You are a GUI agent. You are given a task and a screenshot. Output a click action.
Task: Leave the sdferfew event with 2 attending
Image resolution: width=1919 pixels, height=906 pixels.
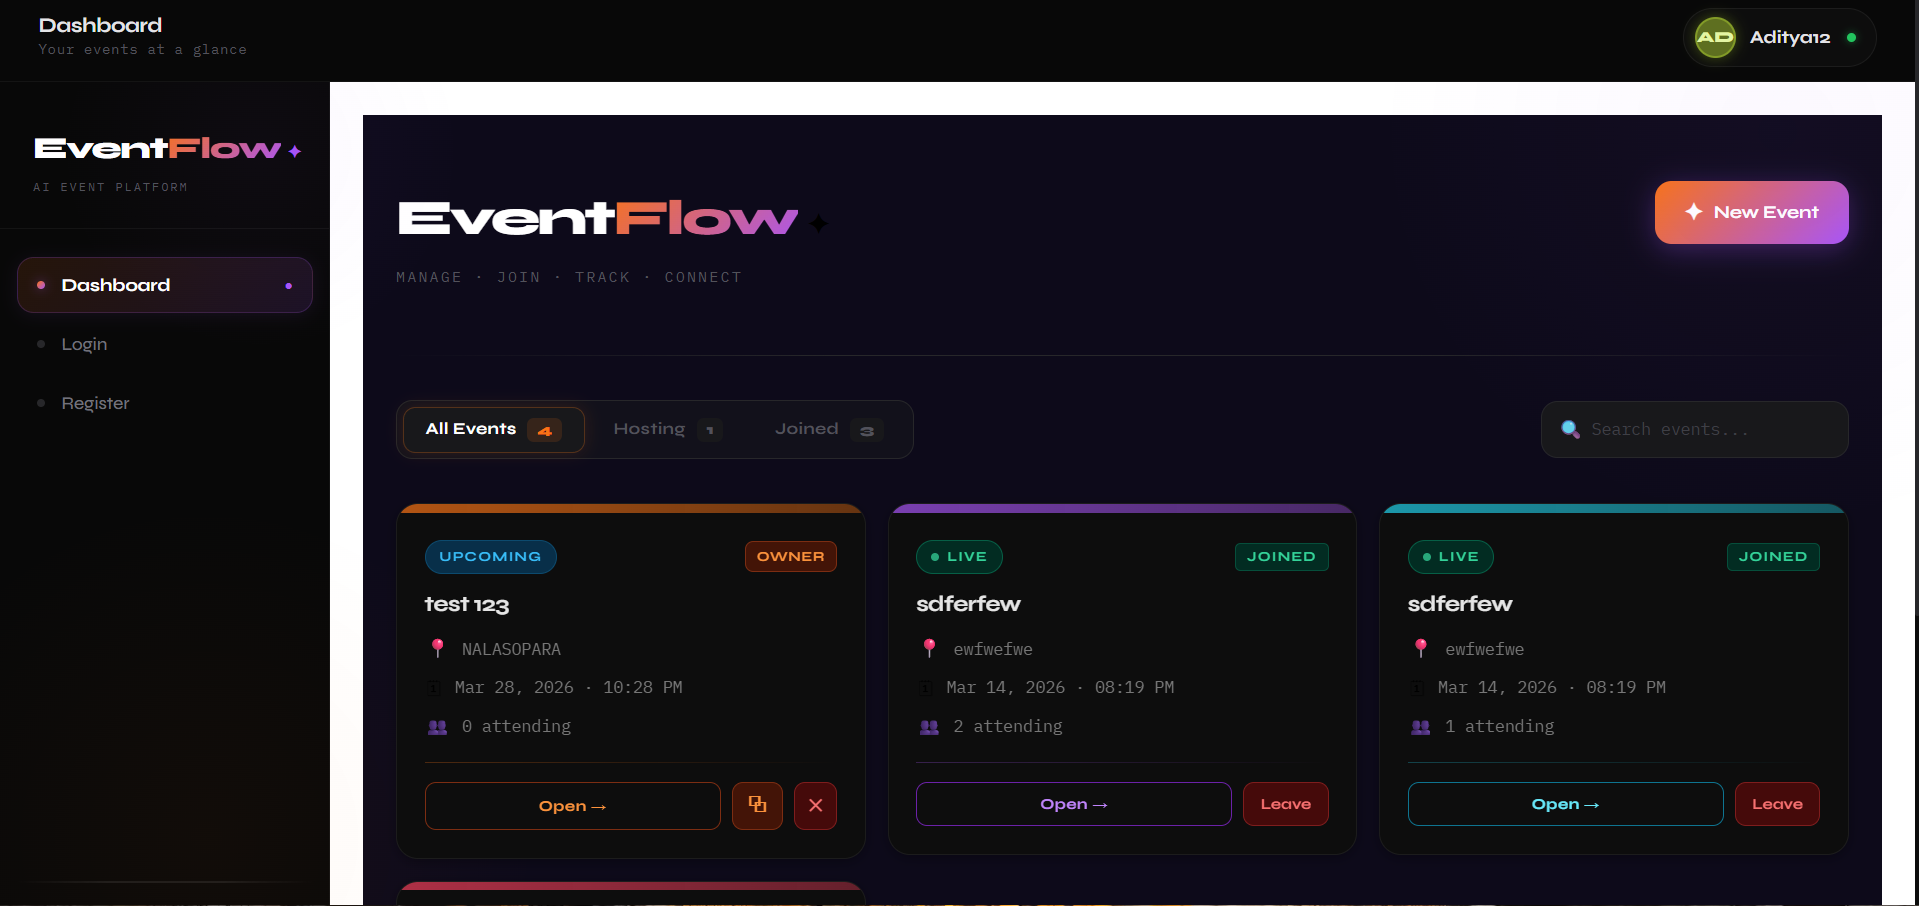[x=1285, y=804]
